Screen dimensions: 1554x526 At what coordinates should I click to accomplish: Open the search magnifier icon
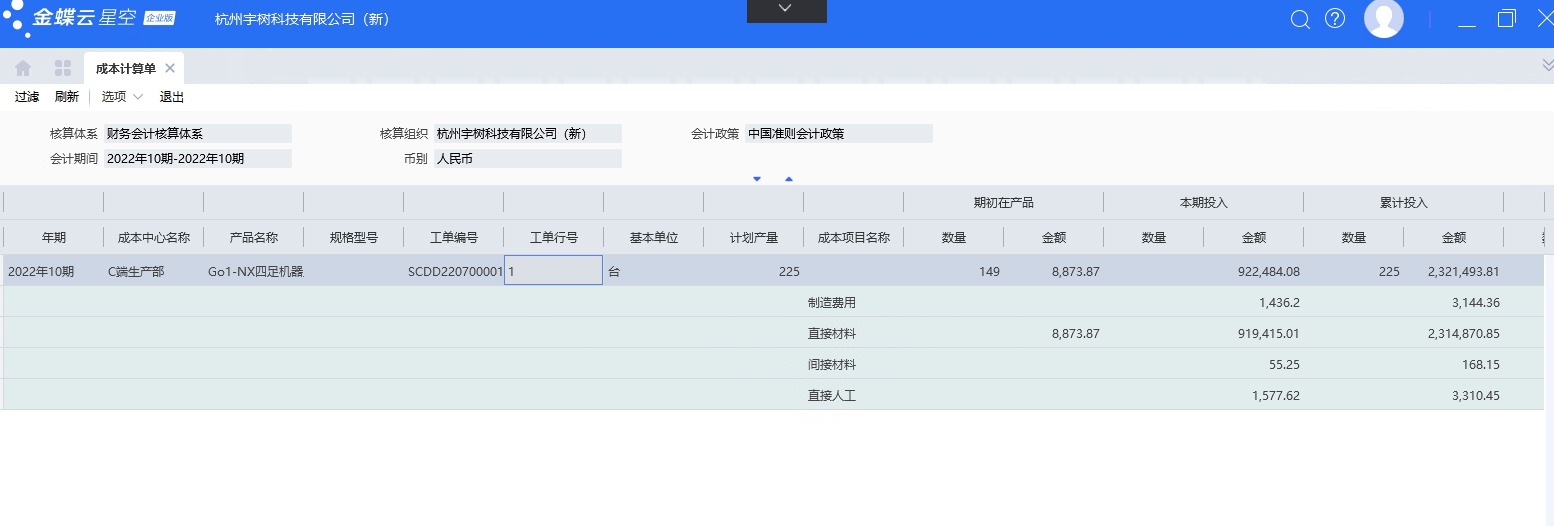(1300, 19)
